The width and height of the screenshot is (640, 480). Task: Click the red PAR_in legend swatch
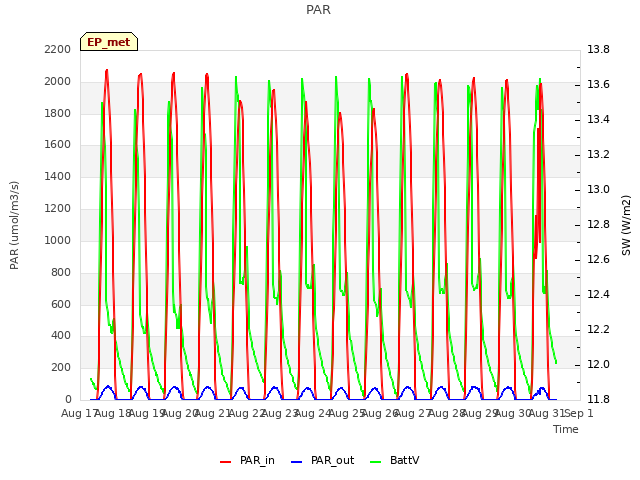click(225, 462)
